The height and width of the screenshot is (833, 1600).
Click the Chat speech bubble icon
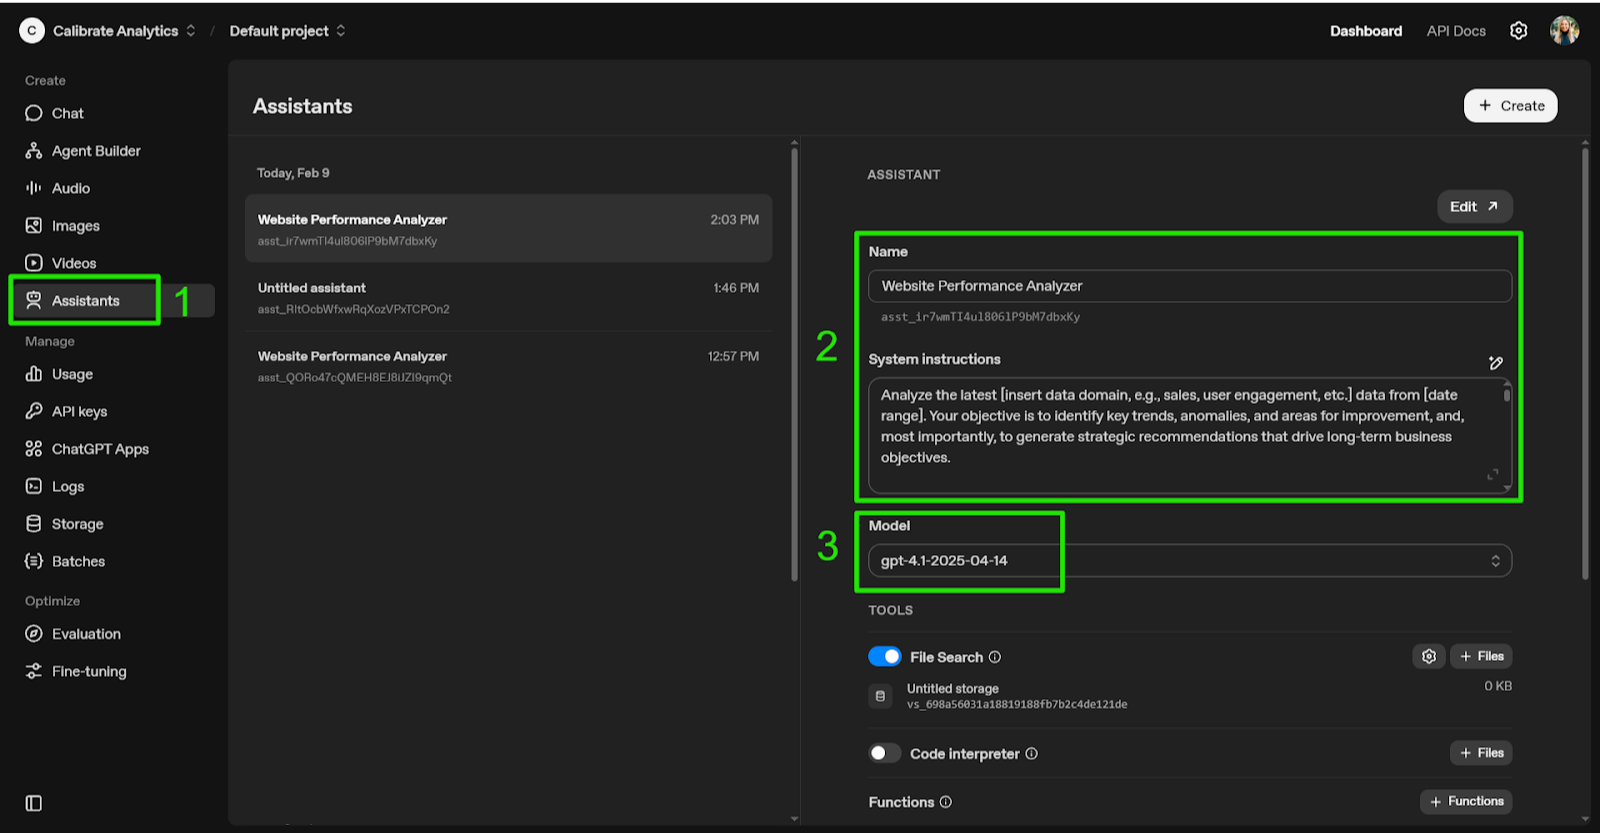34,113
